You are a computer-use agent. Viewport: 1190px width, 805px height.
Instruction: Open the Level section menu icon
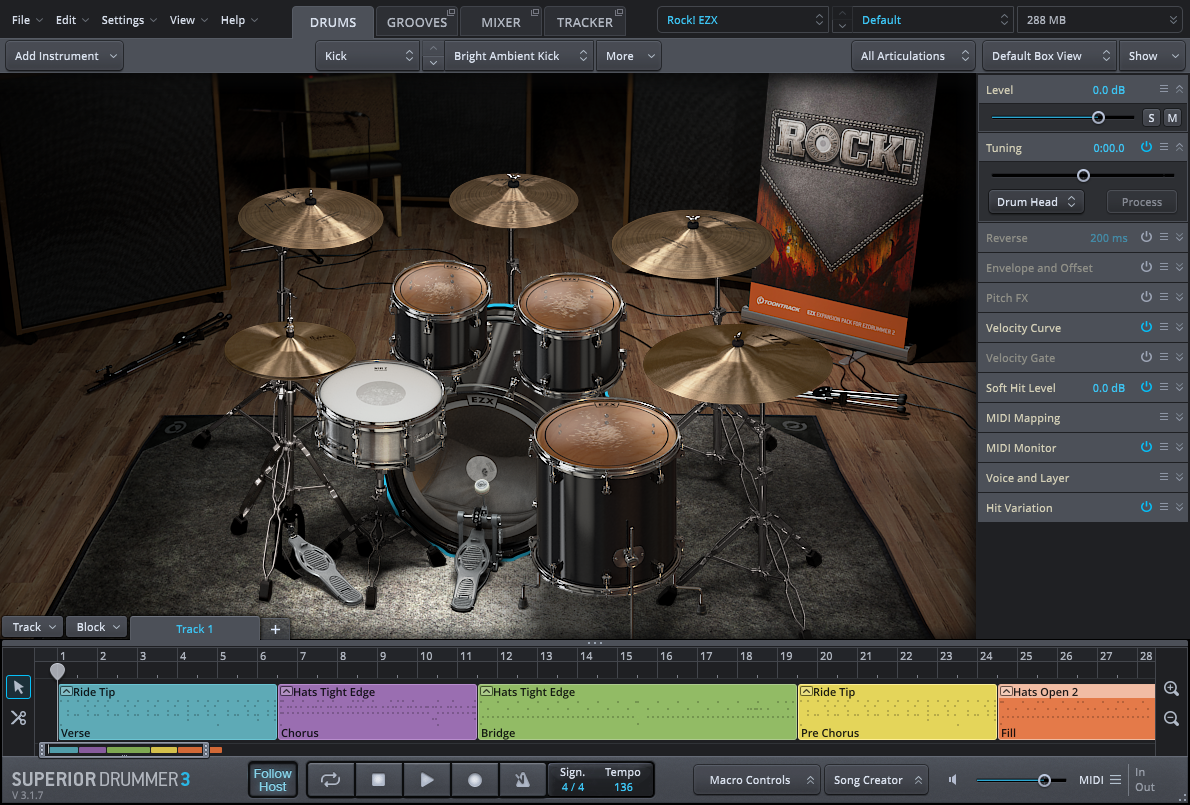(1163, 90)
